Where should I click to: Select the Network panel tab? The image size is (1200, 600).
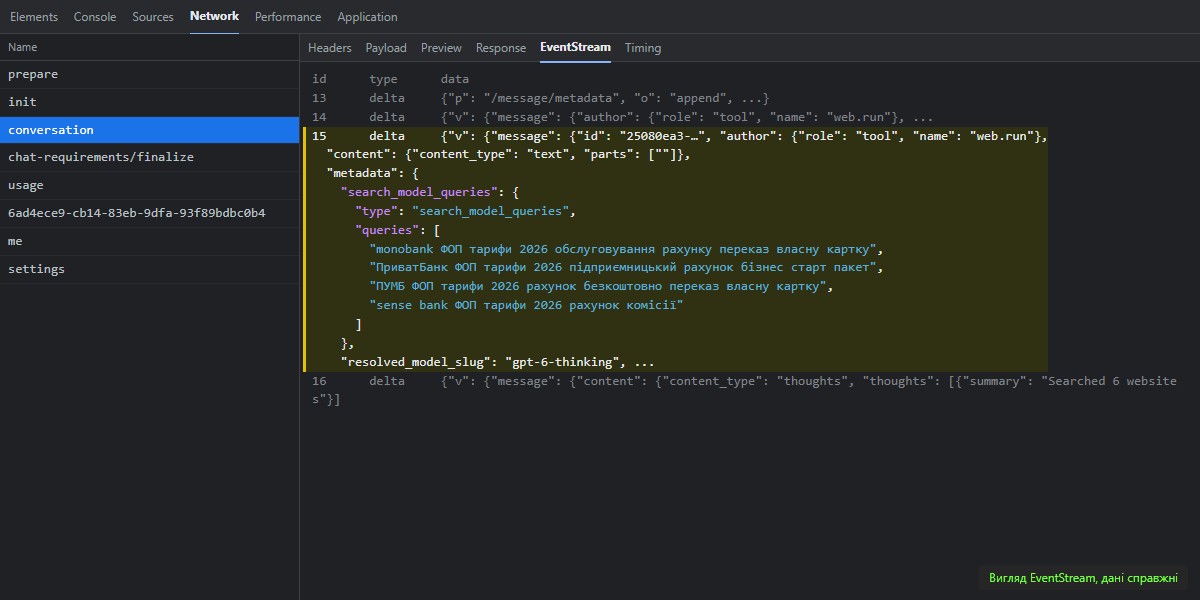(x=214, y=17)
